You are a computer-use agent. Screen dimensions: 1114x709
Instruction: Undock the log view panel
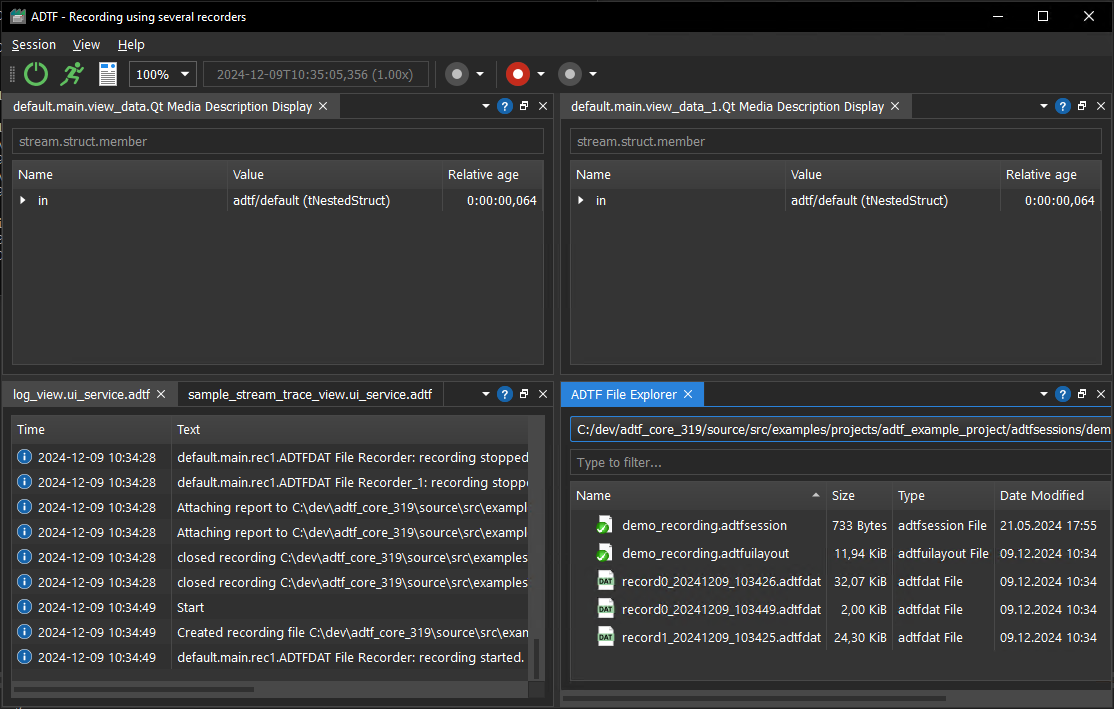pyautogui.click(x=524, y=394)
